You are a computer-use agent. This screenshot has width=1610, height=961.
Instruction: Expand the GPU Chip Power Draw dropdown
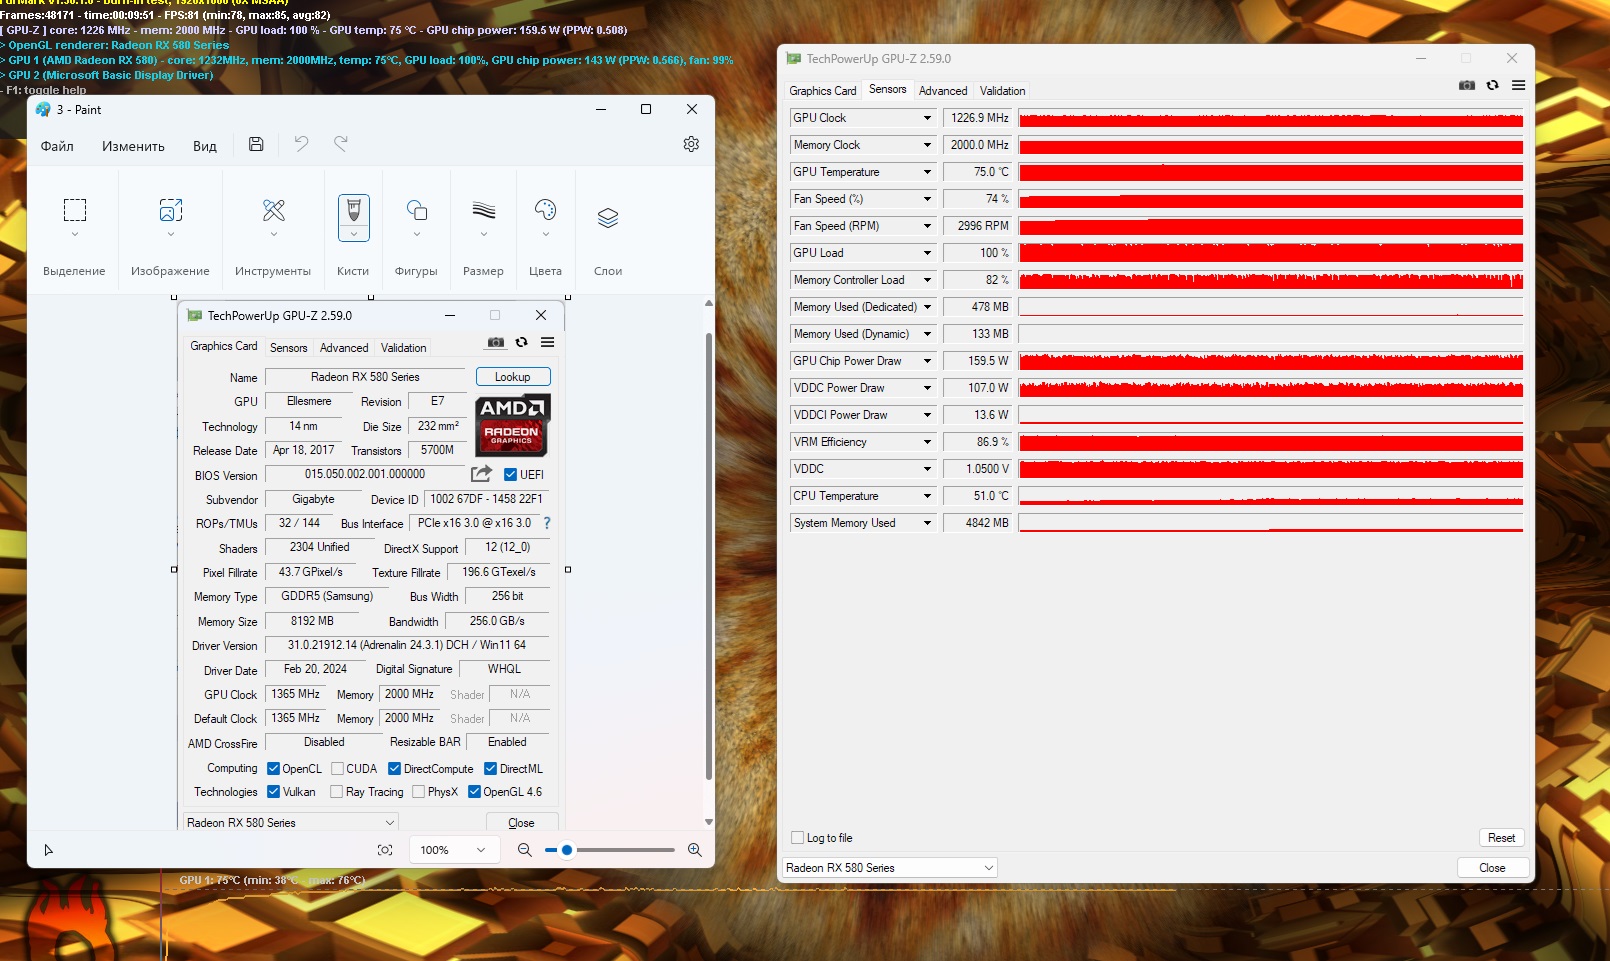click(927, 361)
